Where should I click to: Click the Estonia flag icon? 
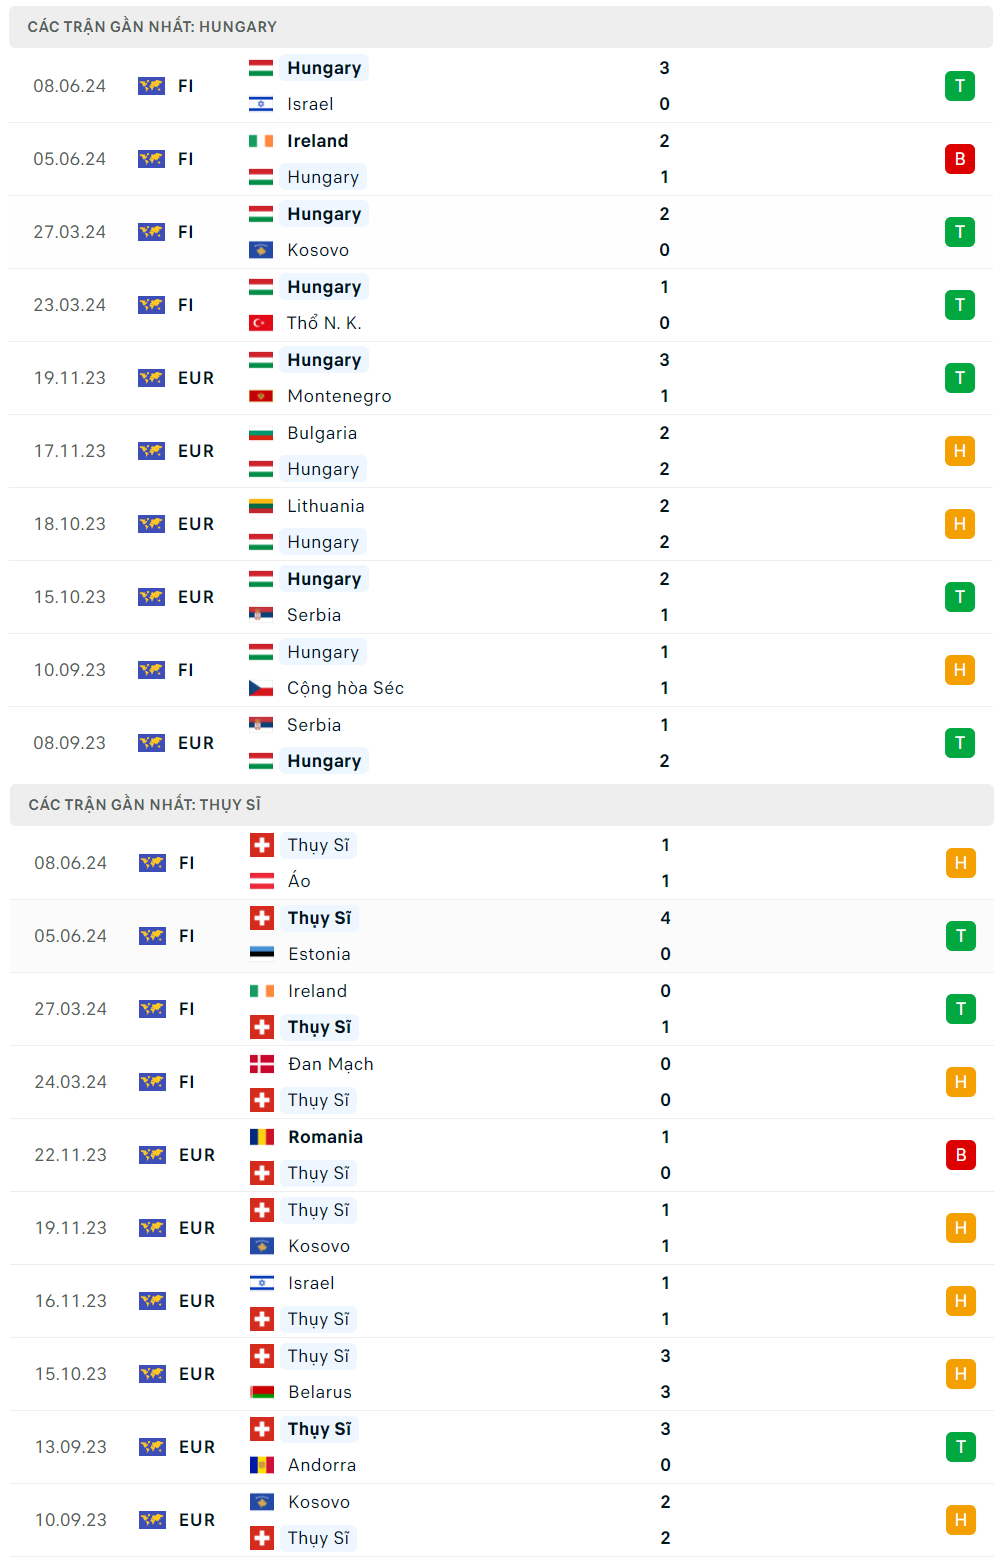262,954
